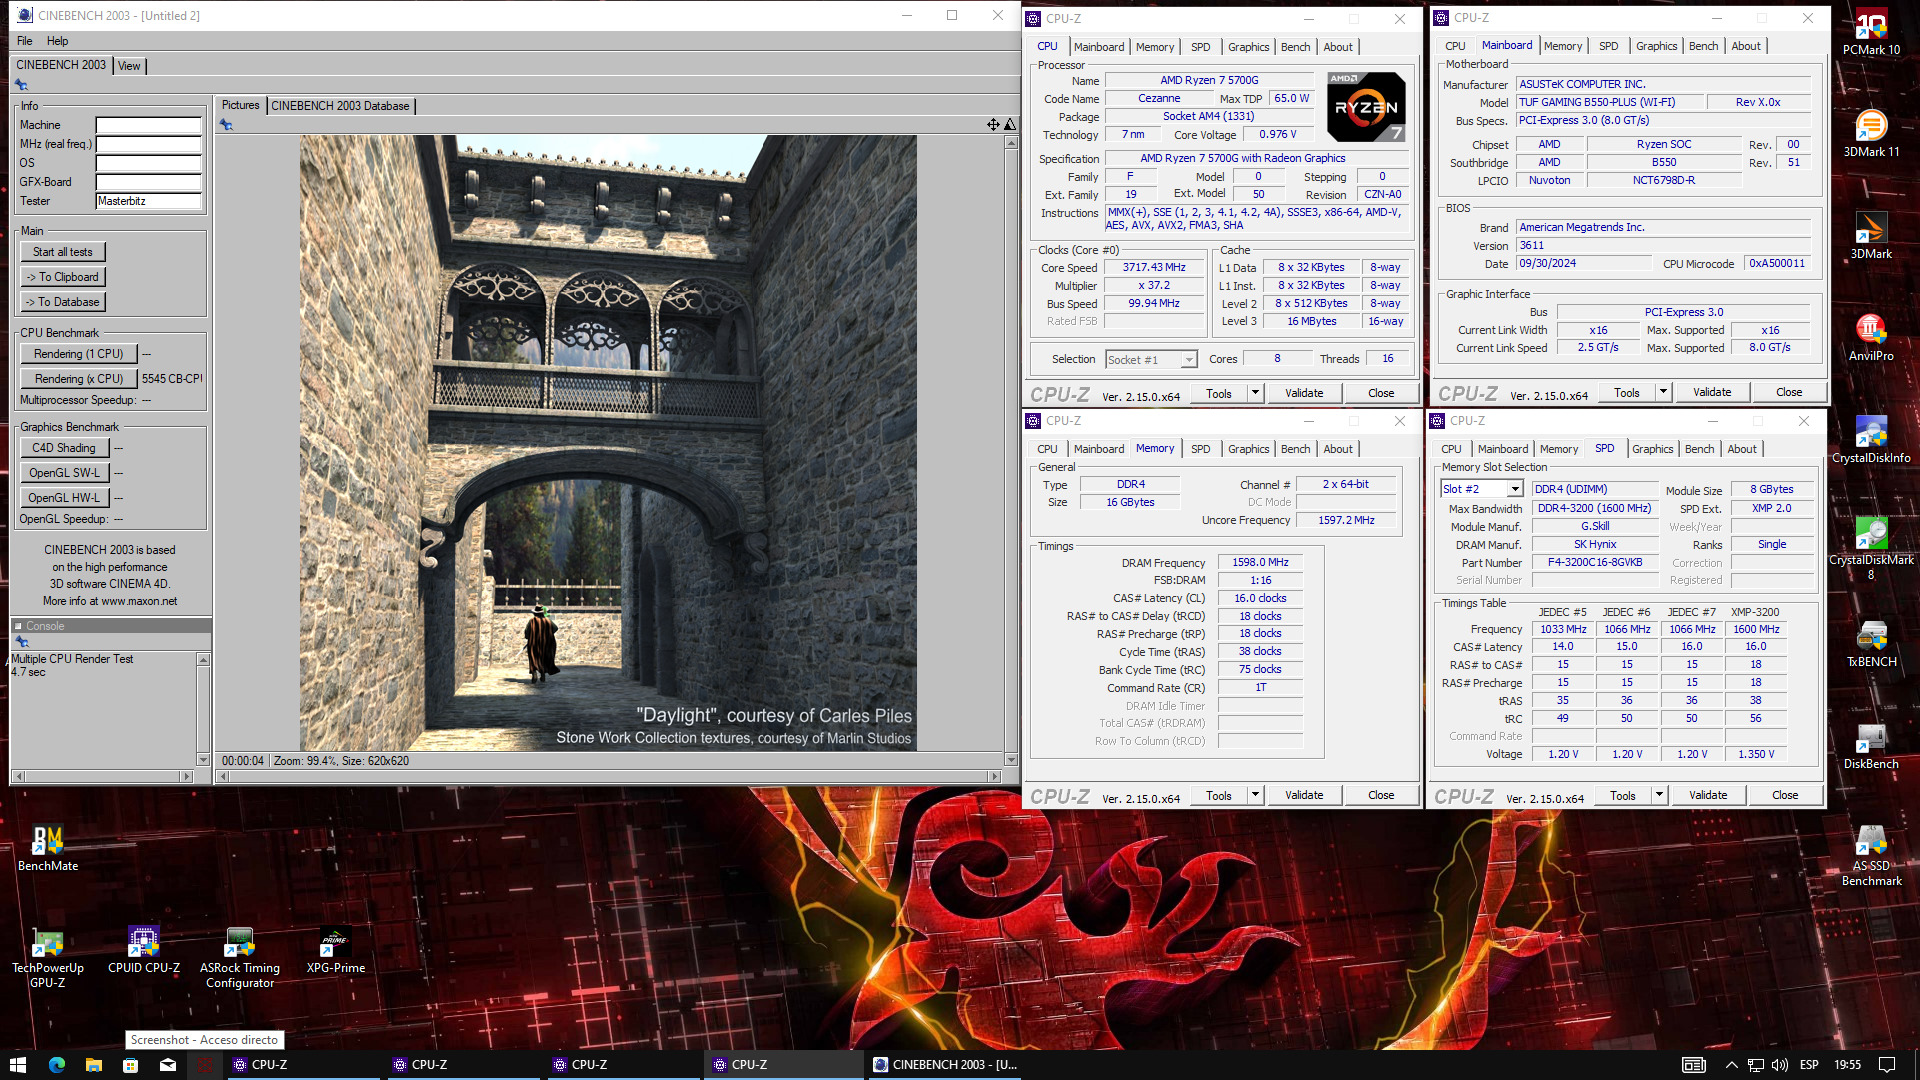Click the pin icon in Console panel
The height and width of the screenshot is (1080, 1920).
click(21, 642)
